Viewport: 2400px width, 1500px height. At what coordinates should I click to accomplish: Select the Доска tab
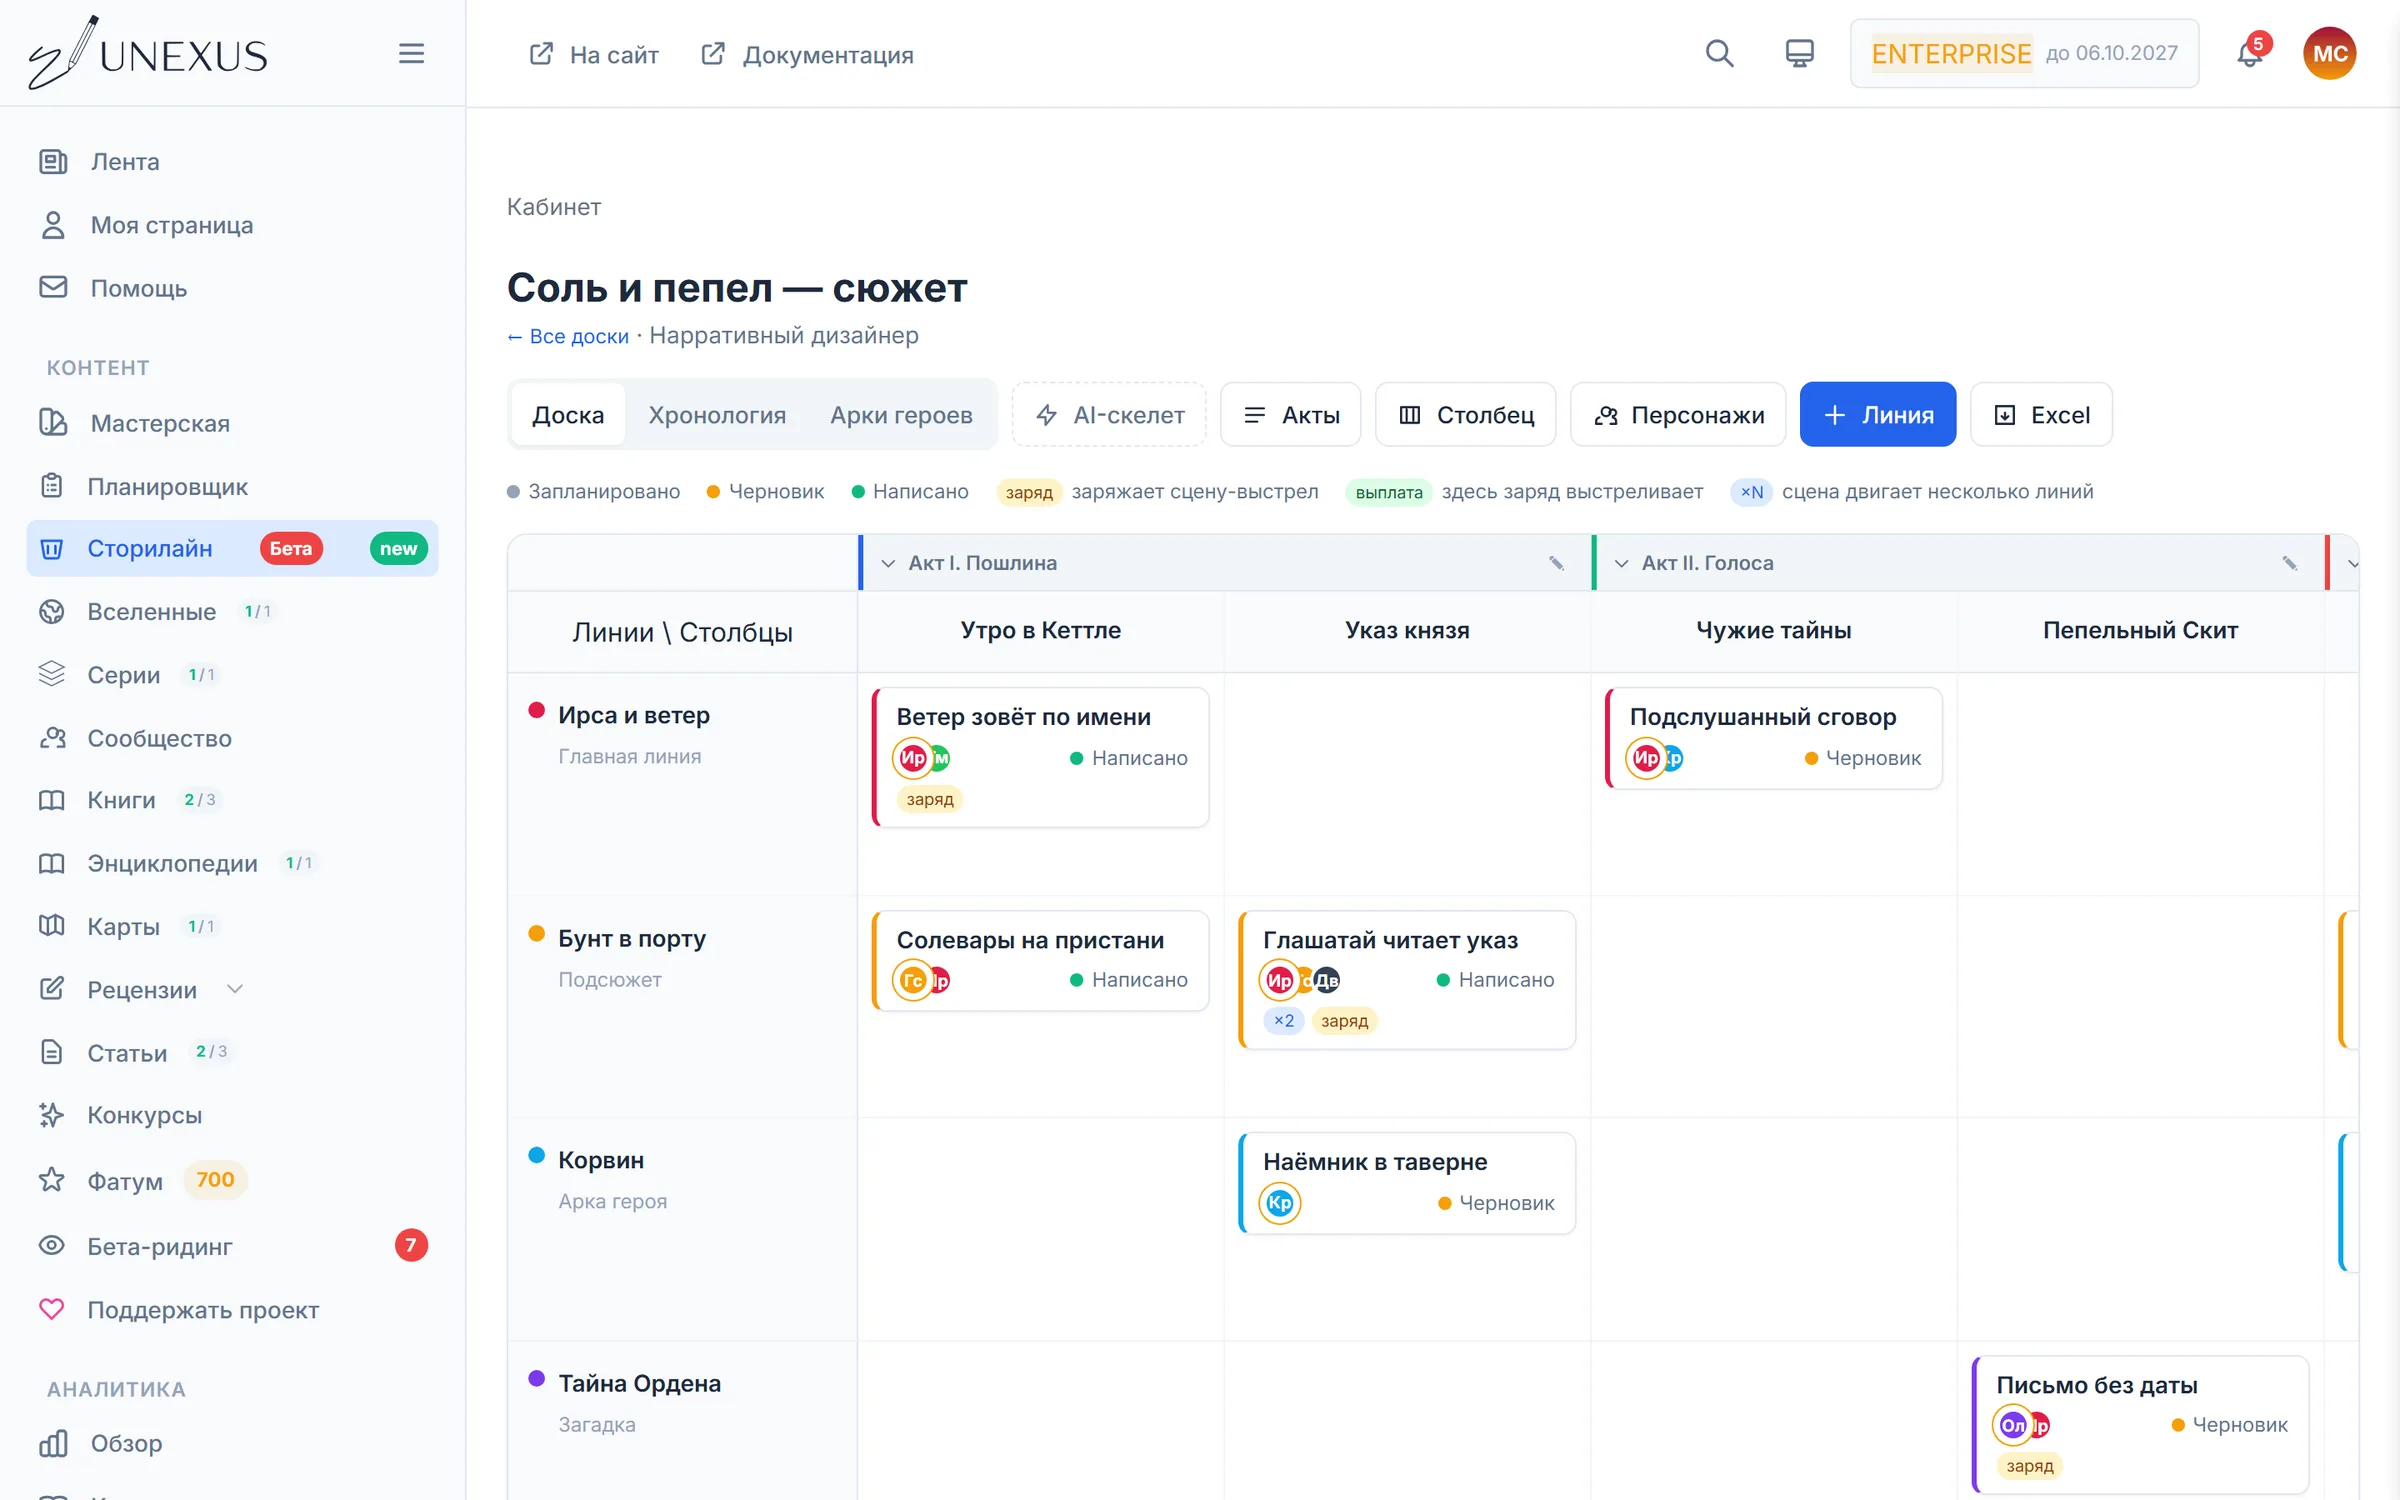pos(568,415)
